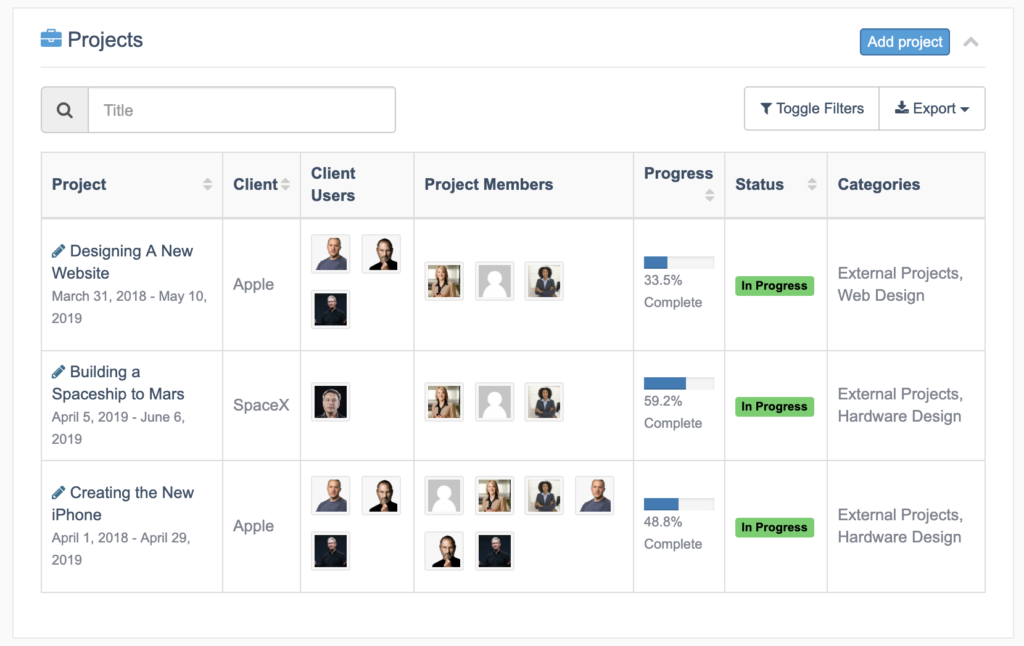Click inside the Title search field
Screen dimensions: 1024x646
(240, 109)
